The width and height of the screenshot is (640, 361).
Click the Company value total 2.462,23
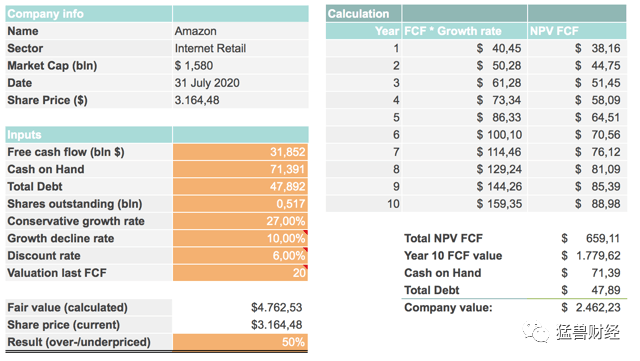point(591,308)
